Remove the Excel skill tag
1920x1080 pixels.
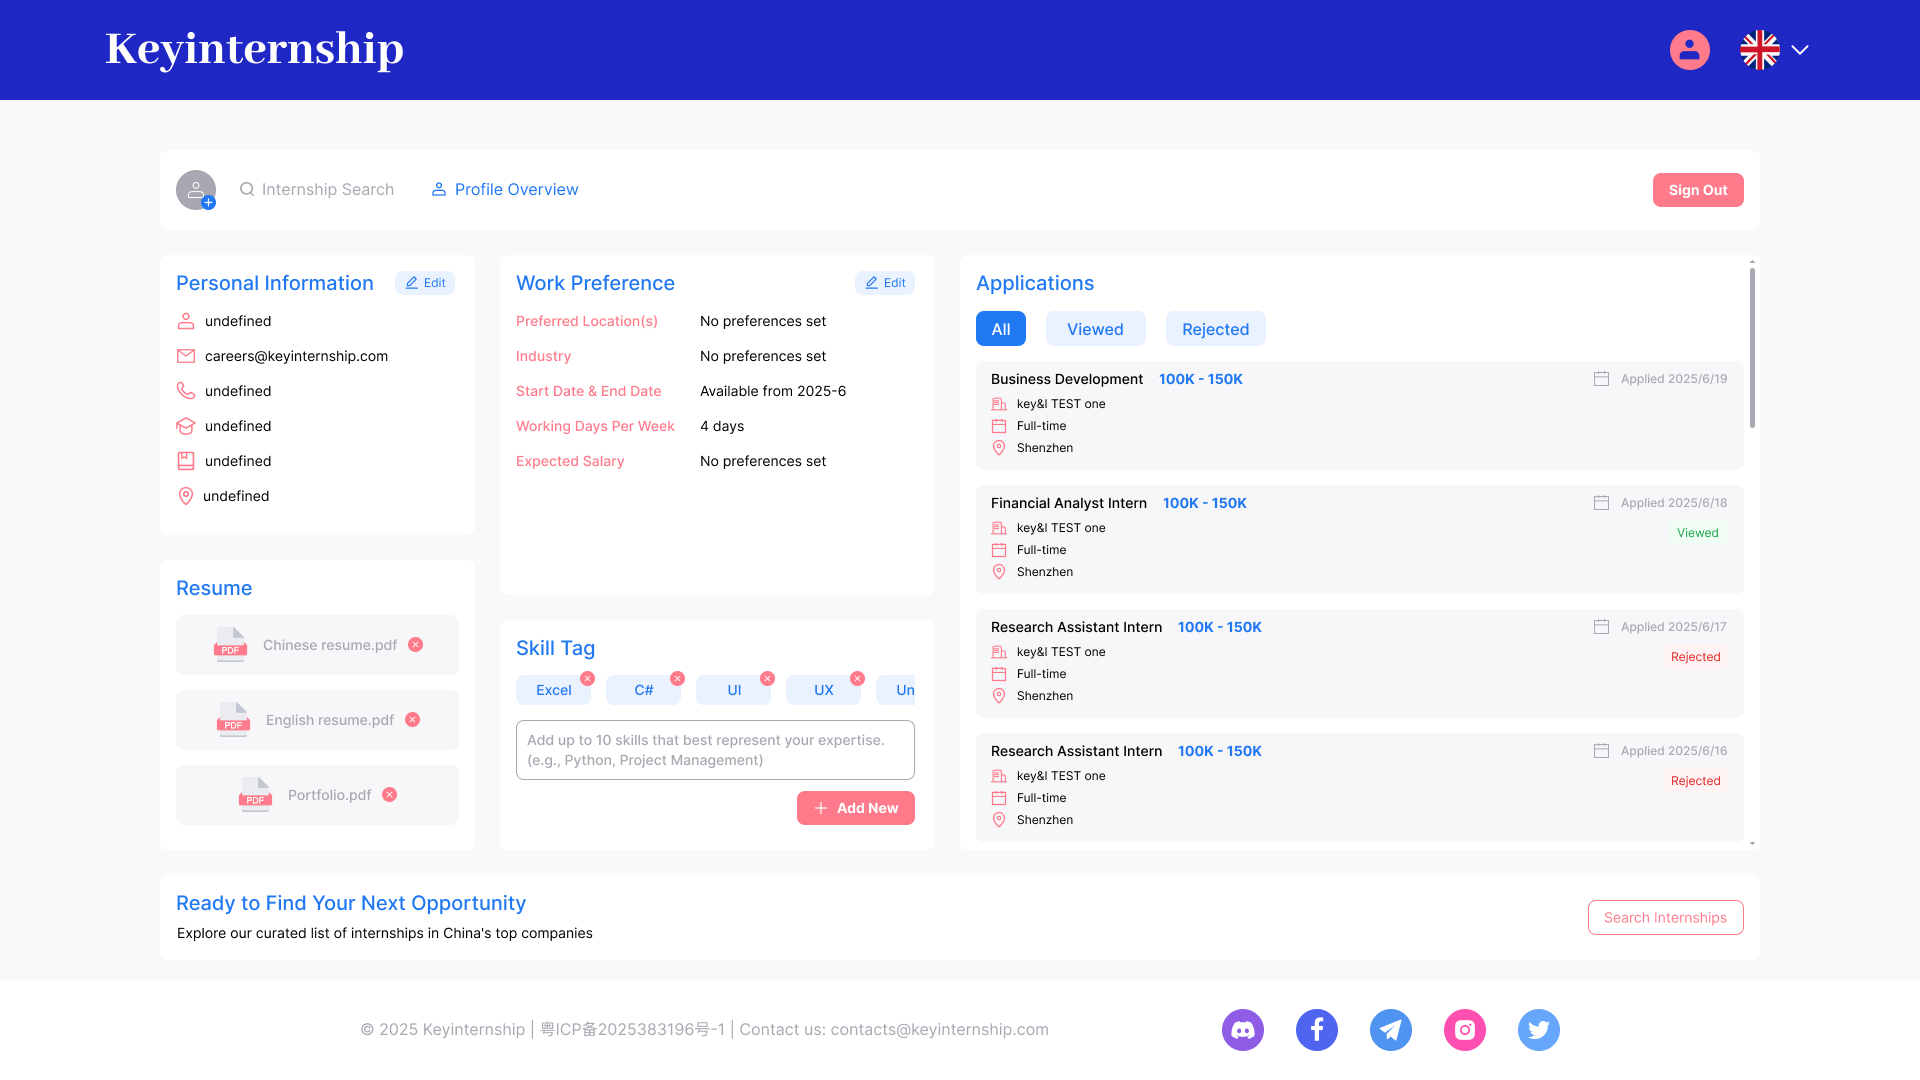(x=588, y=677)
